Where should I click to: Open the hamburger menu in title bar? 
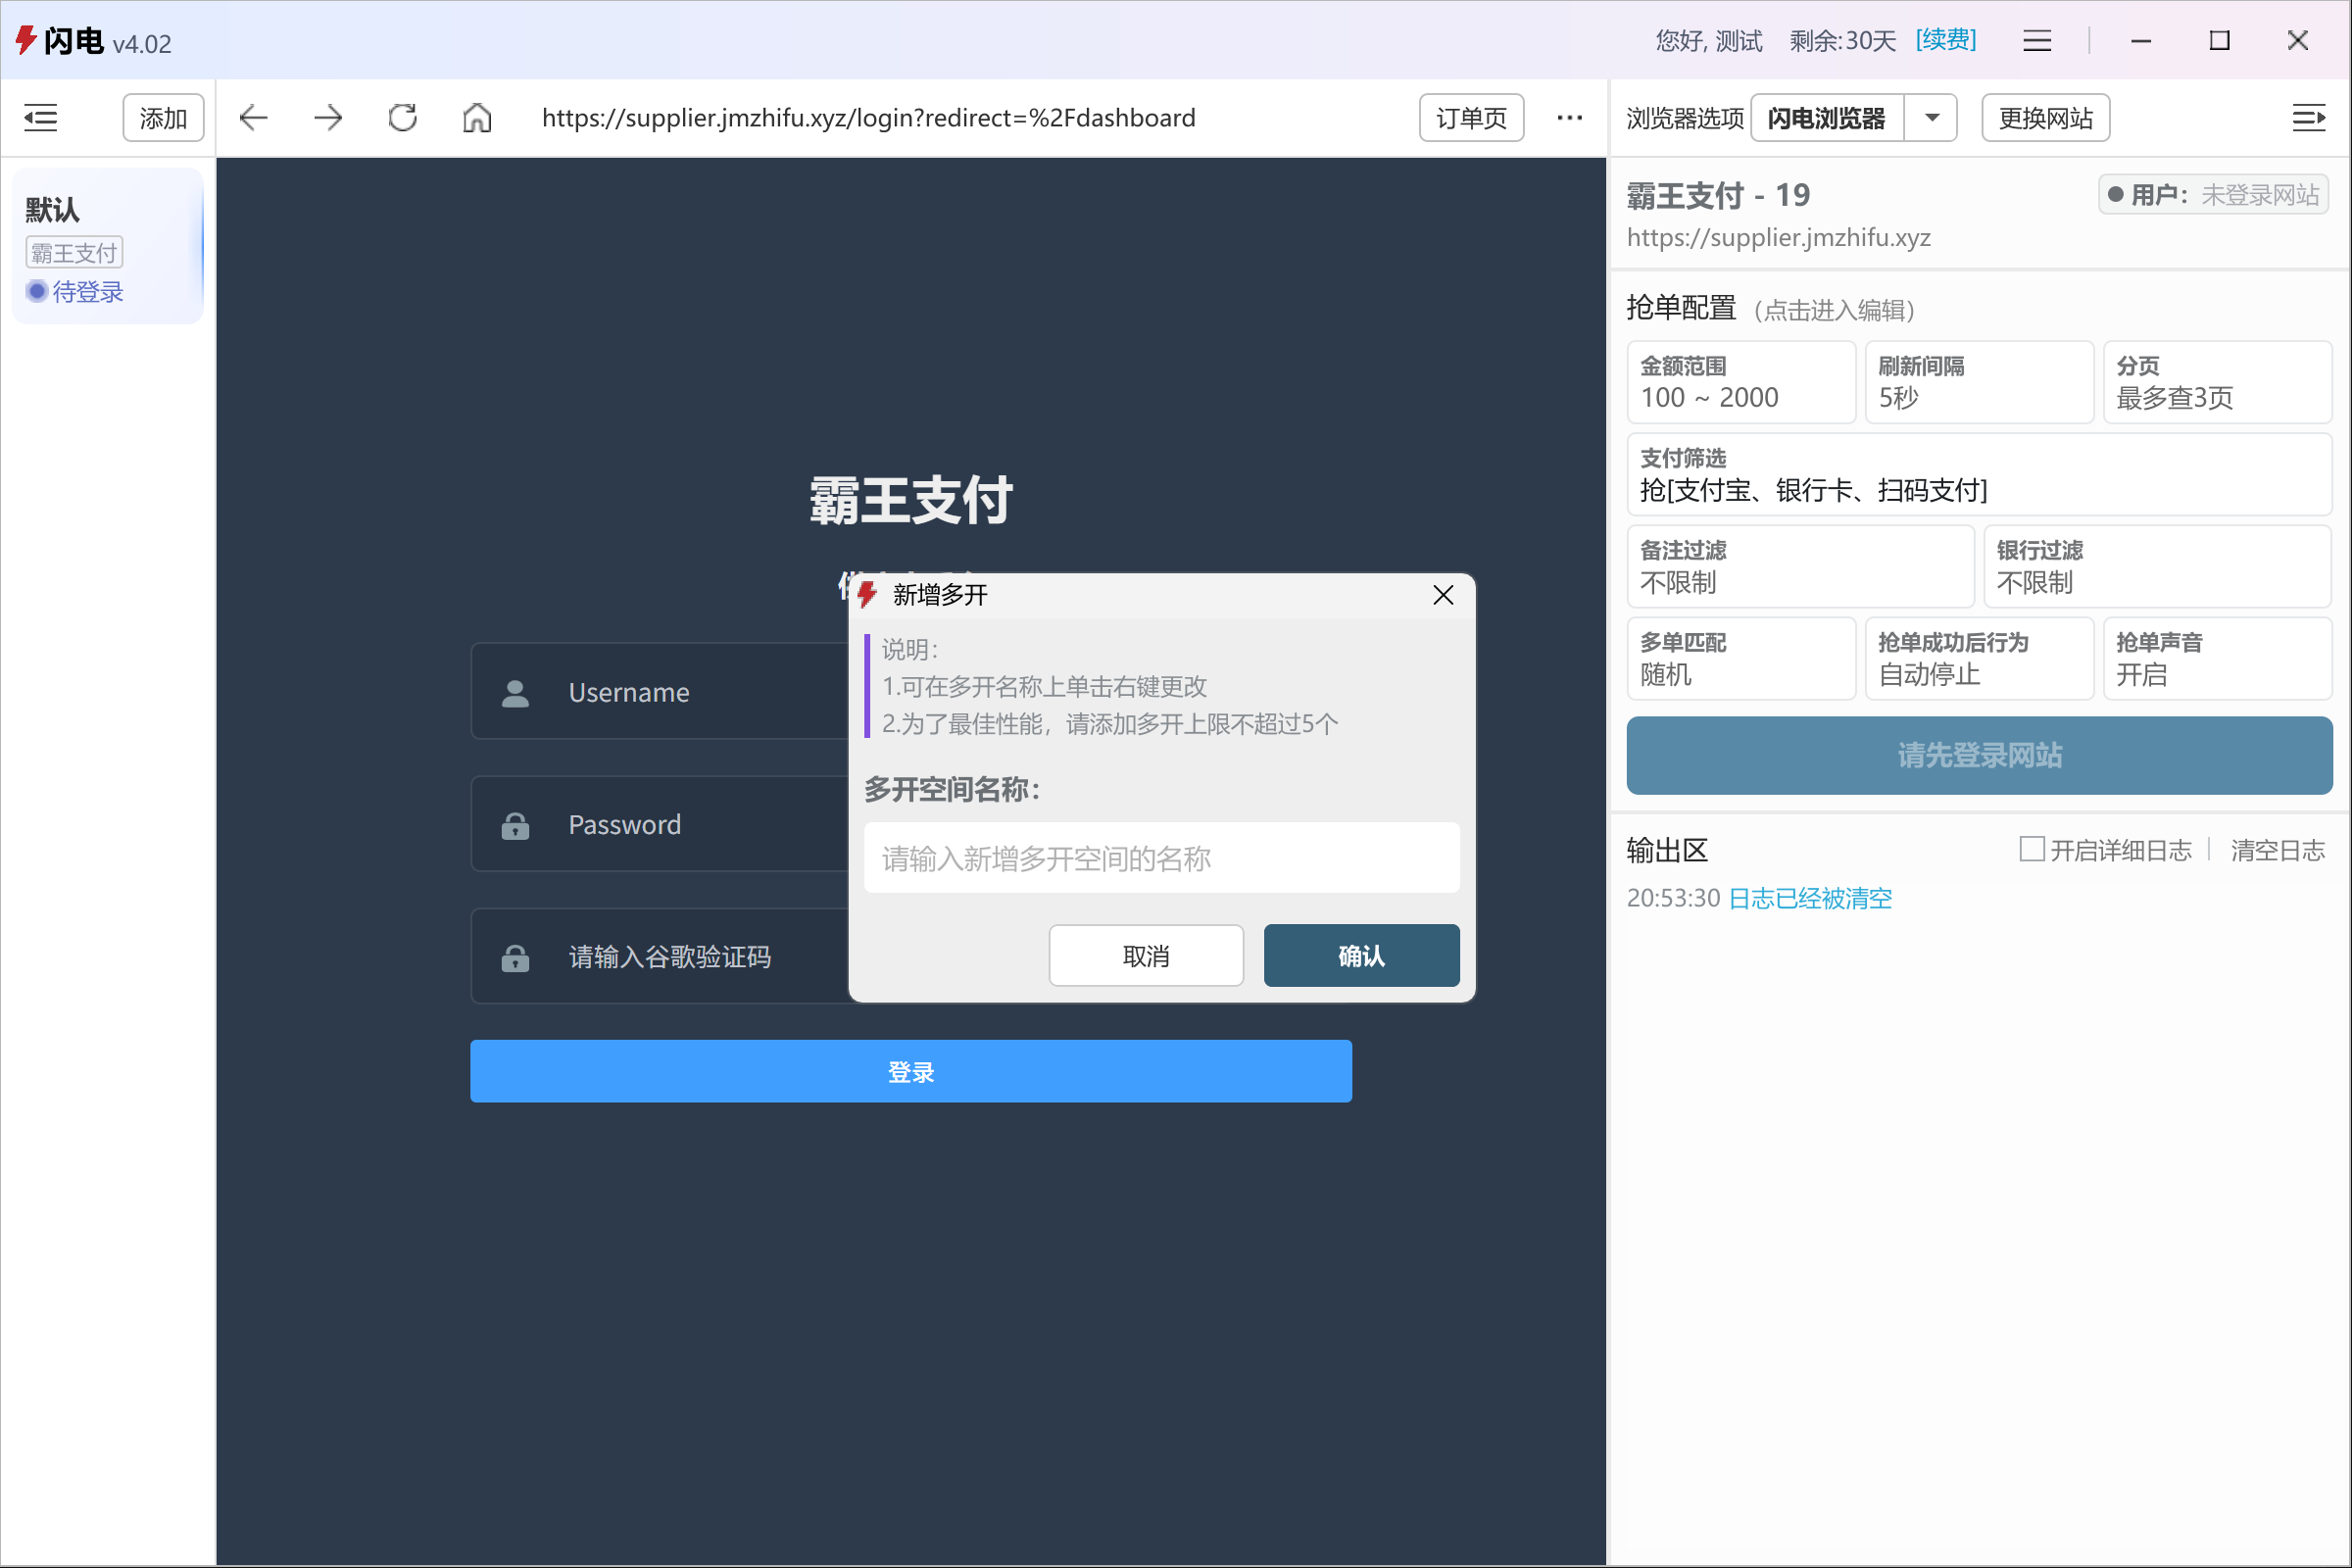pyautogui.click(x=2037, y=41)
